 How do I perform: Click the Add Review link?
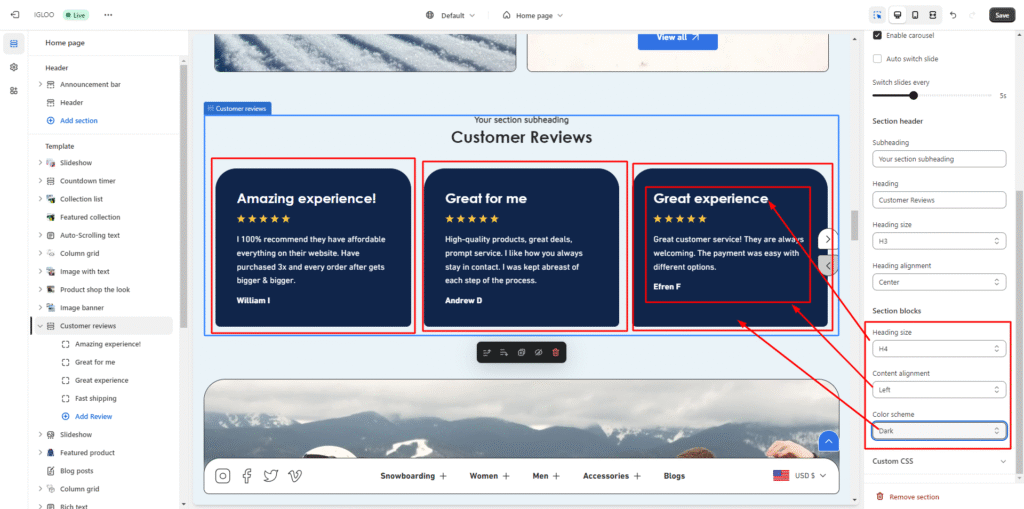tap(93, 416)
